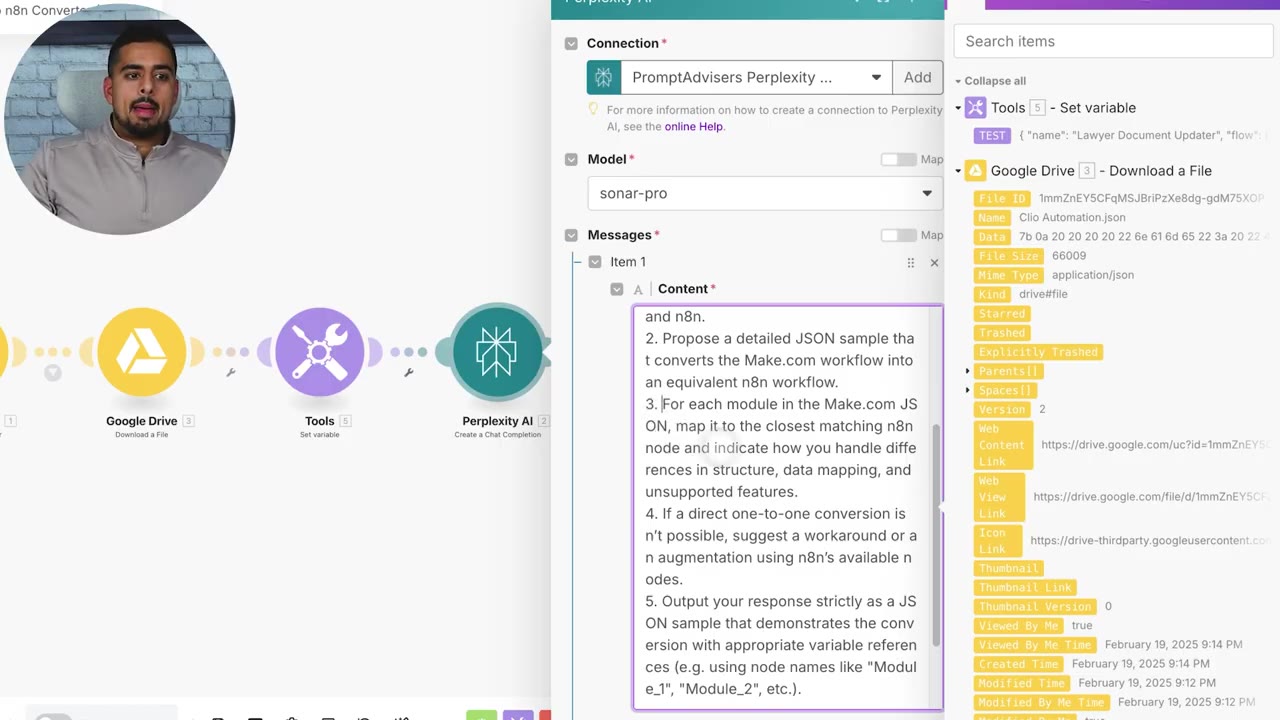
Task: Insert the File ID variable pill
Action: point(1003,199)
